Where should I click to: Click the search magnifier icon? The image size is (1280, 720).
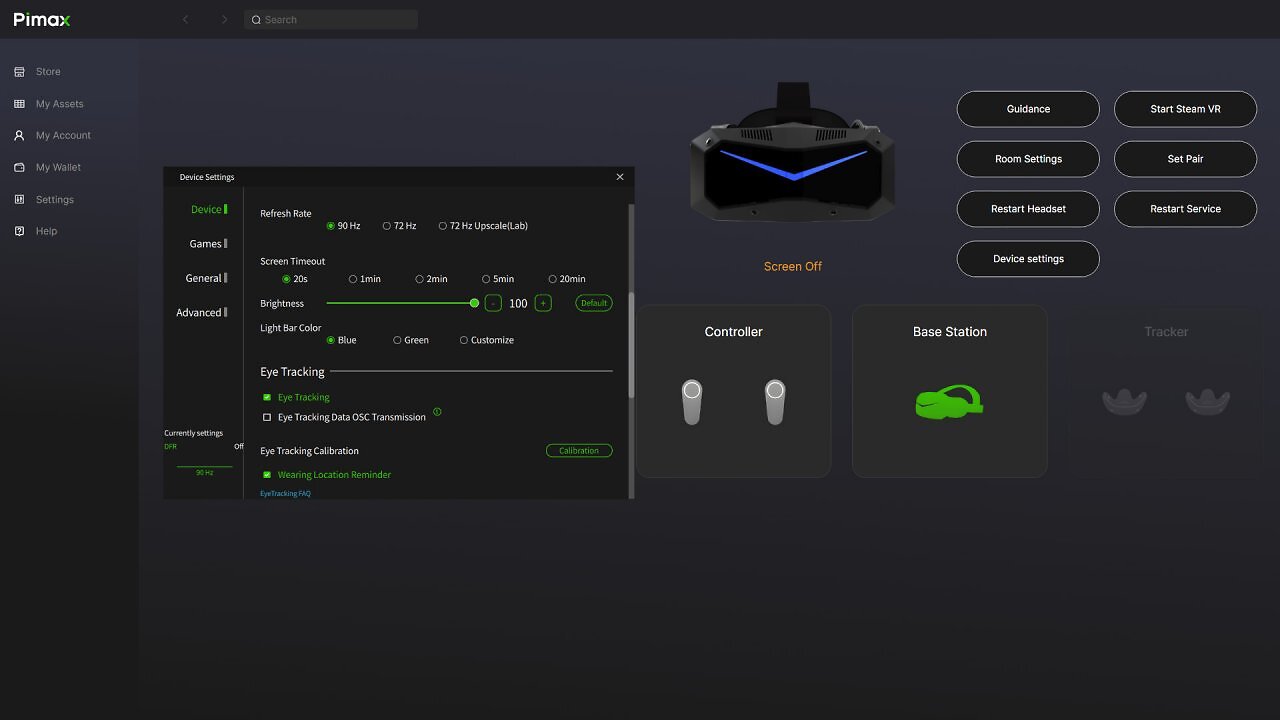[256, 20]
